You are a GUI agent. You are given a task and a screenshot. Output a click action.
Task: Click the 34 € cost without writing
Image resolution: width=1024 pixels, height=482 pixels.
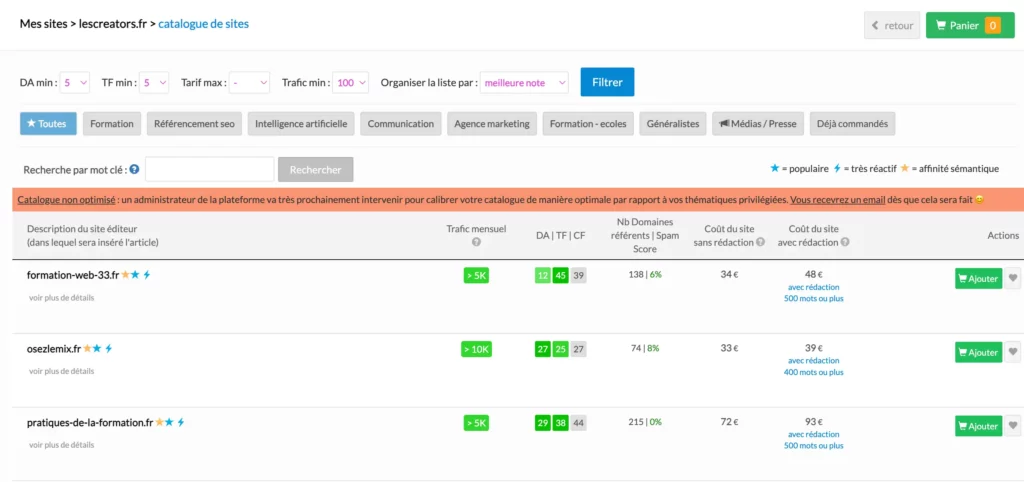tap(729, 275)
